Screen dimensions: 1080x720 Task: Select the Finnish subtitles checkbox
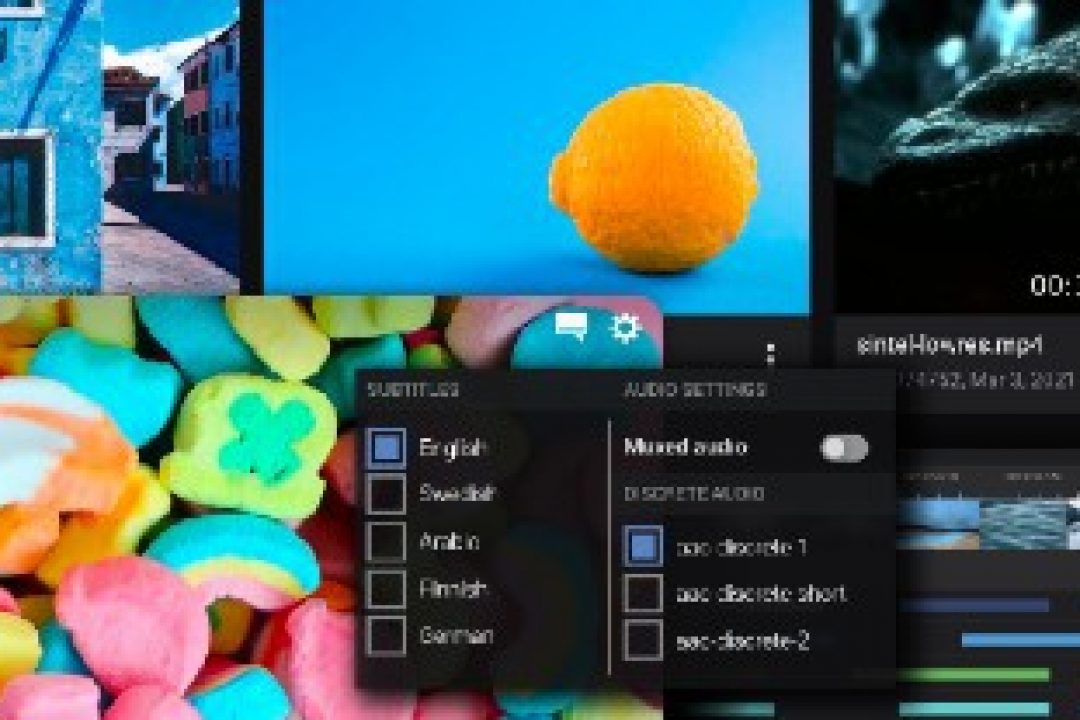(386, 589)
